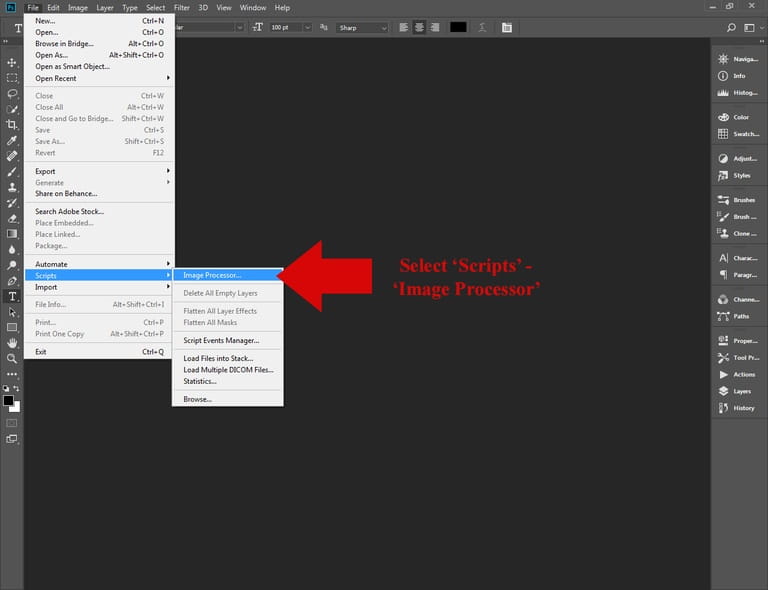Open the Character panel
This screenshot has width=768, height=590.
tap(739, 258)
